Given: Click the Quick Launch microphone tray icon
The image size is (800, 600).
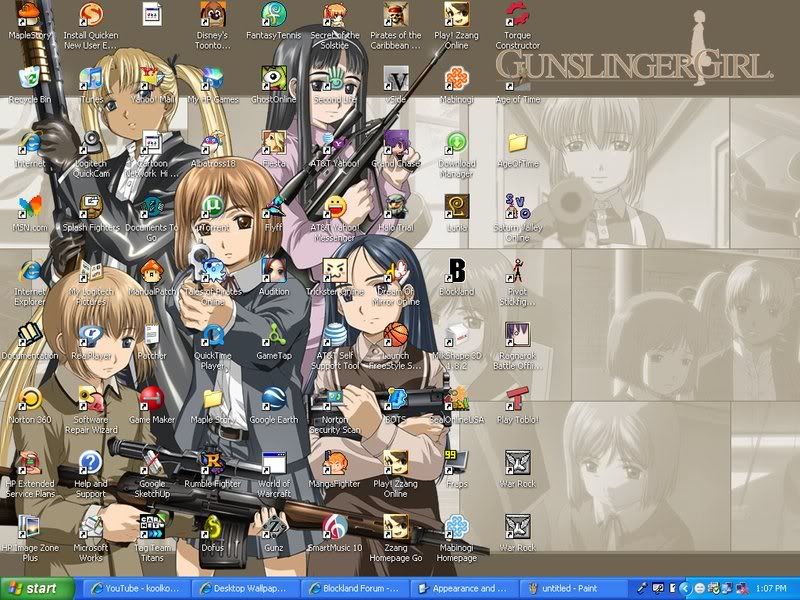Looking at the screenshot, I should pos(642,588).
